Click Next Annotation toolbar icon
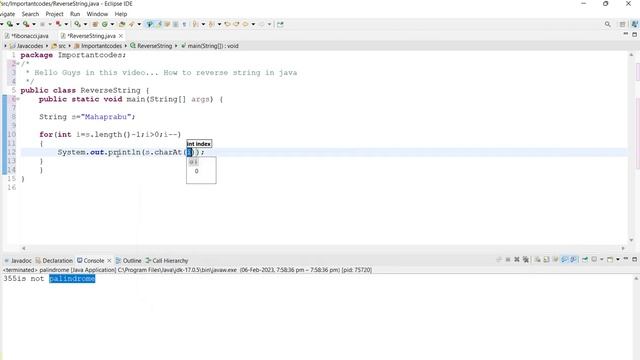640x360 pixels. pos(196,24)
